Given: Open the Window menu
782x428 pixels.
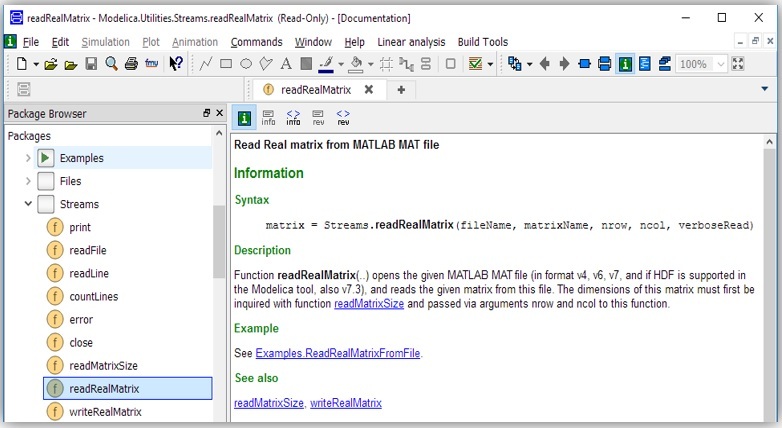Looking at the screenshot, I should coord(313,42).
